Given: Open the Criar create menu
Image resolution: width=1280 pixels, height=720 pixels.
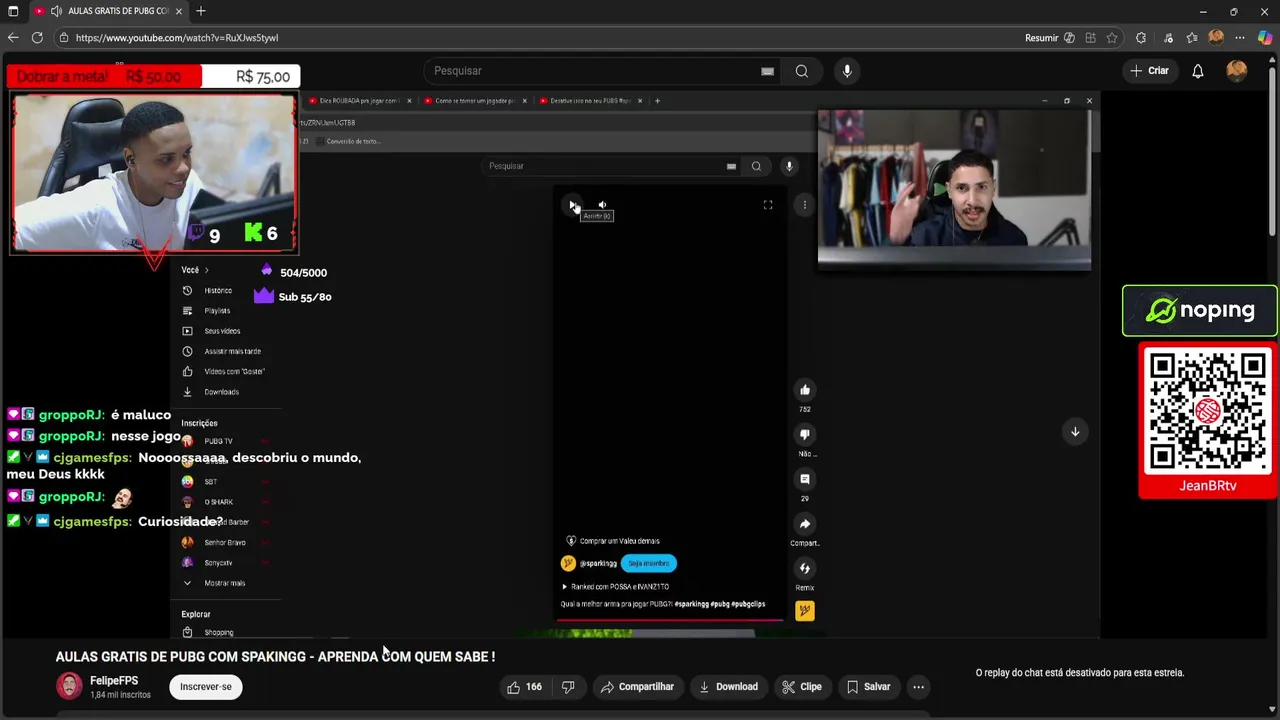Looking at the screenshot, I should (x=1149, y=71).
